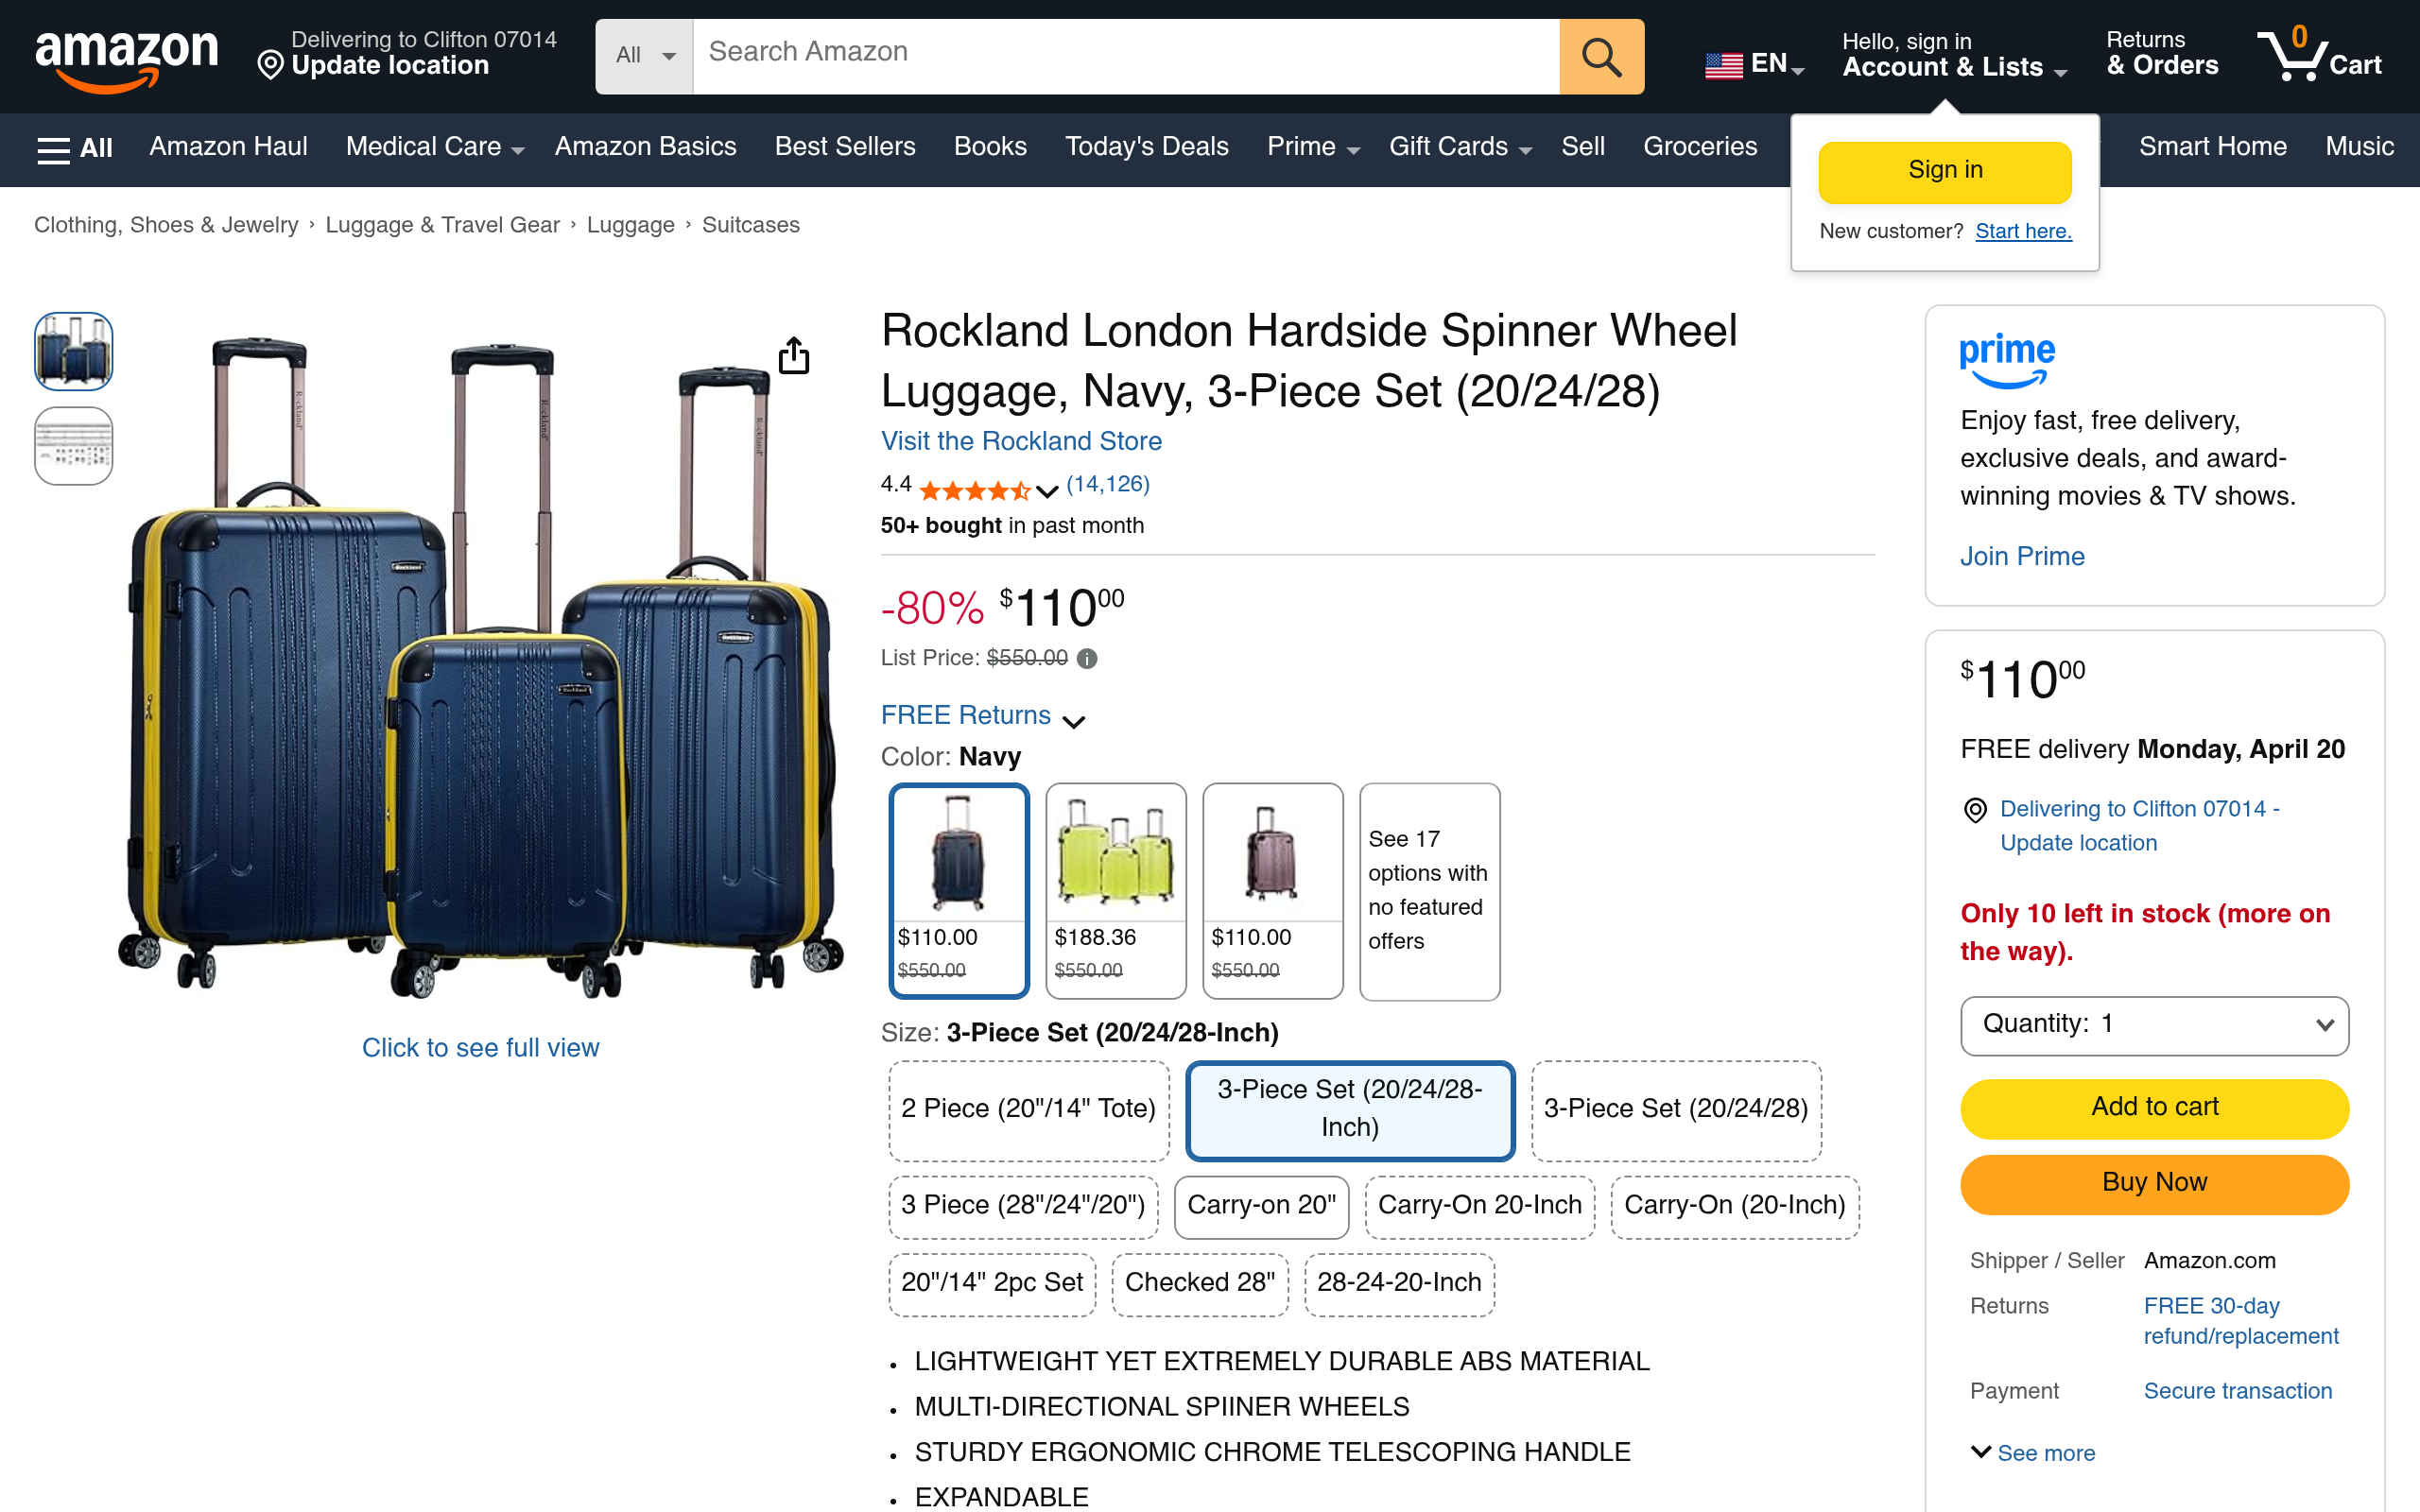Click the Amazon logo

[126, 57]
